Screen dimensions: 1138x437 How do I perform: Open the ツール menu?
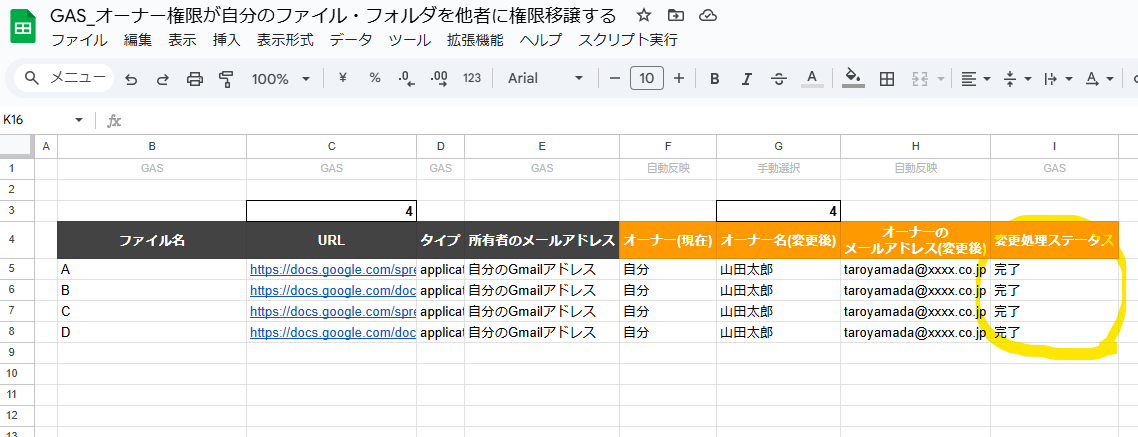[x=410, y=41]
